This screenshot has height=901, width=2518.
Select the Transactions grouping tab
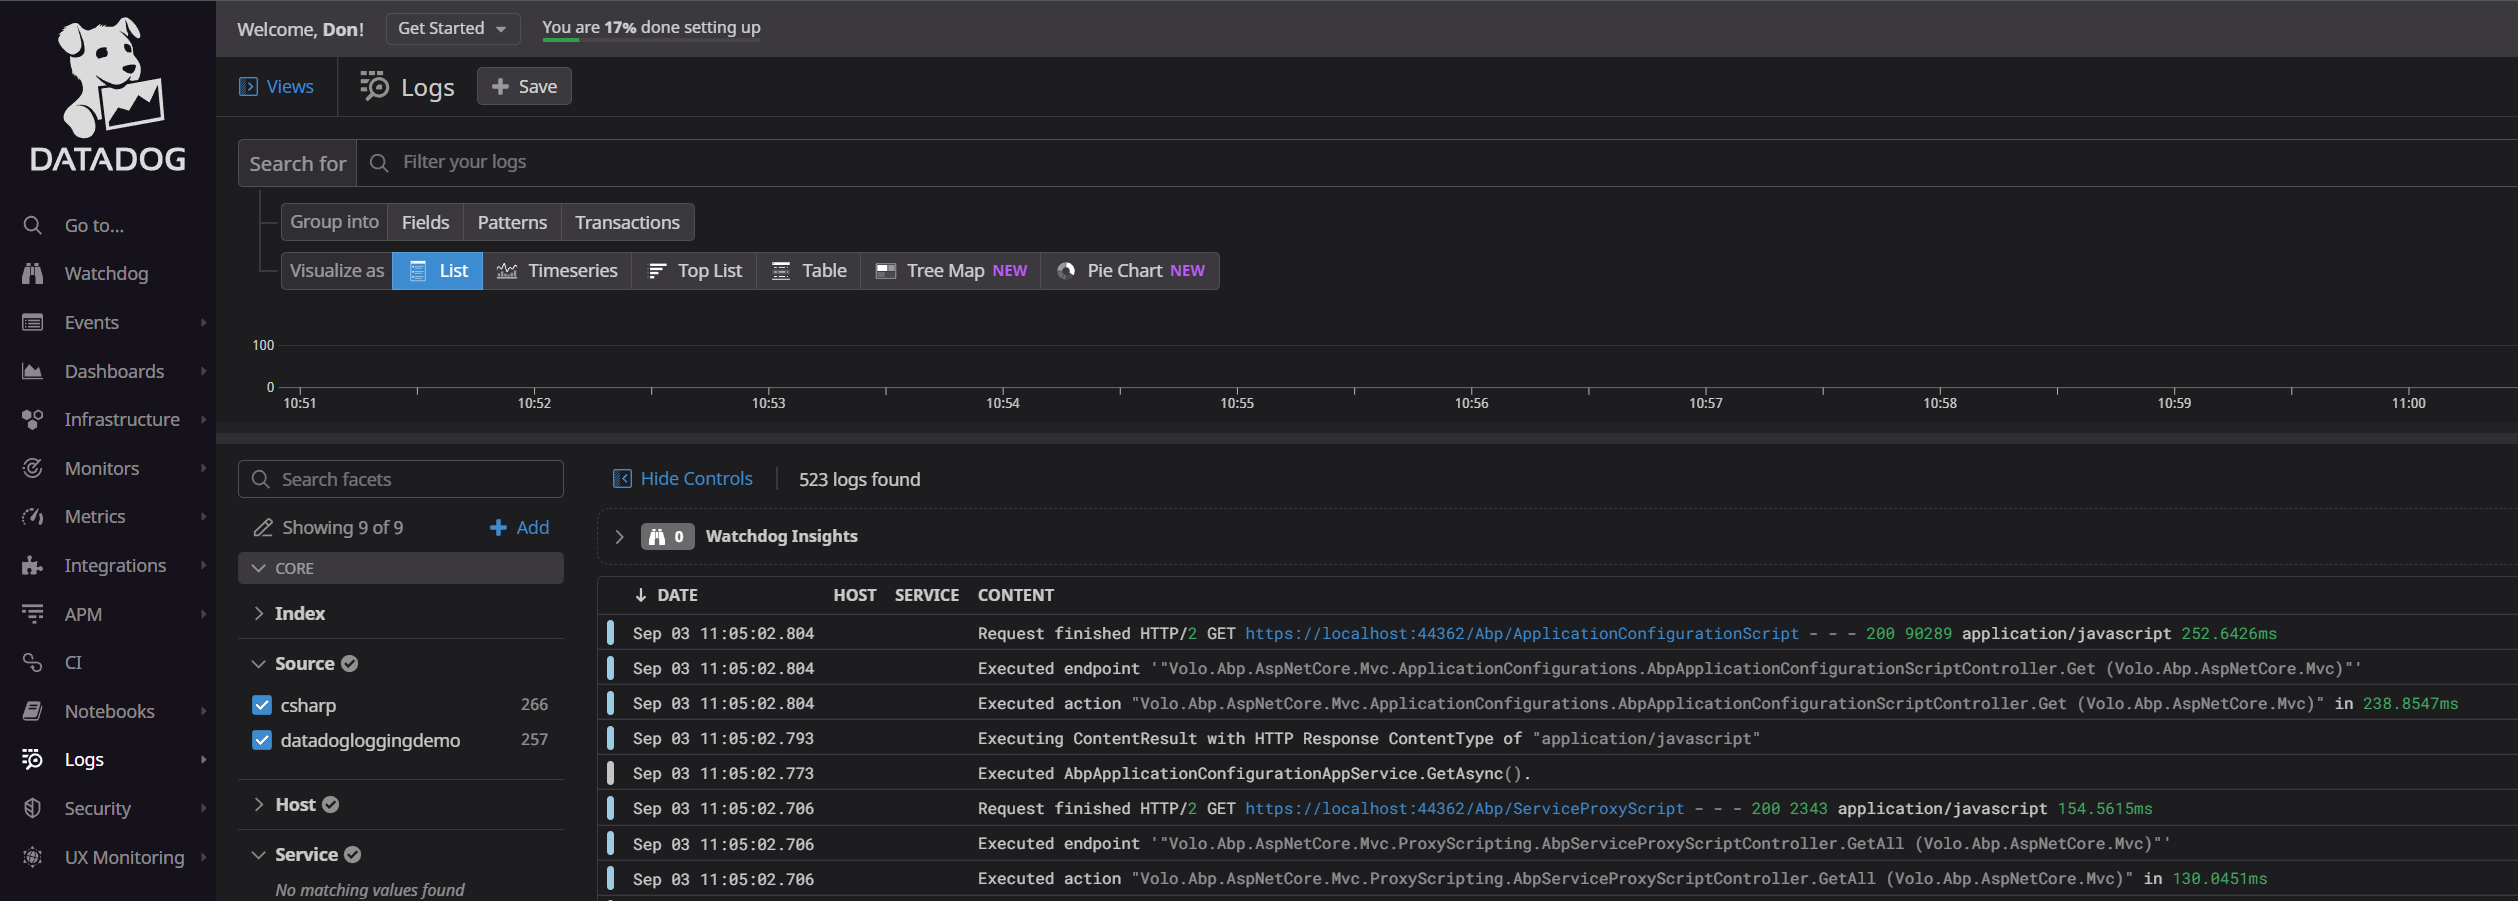point(627,222)
